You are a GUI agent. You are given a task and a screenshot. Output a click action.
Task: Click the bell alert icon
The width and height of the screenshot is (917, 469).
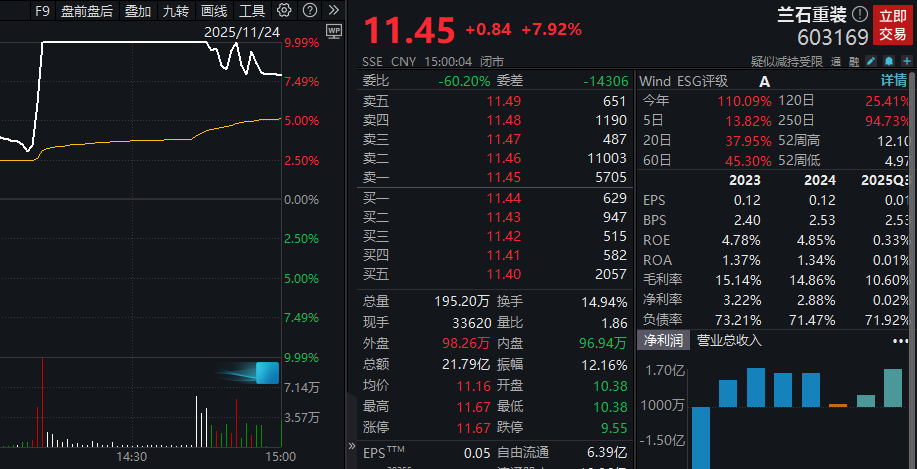[887, 61]
